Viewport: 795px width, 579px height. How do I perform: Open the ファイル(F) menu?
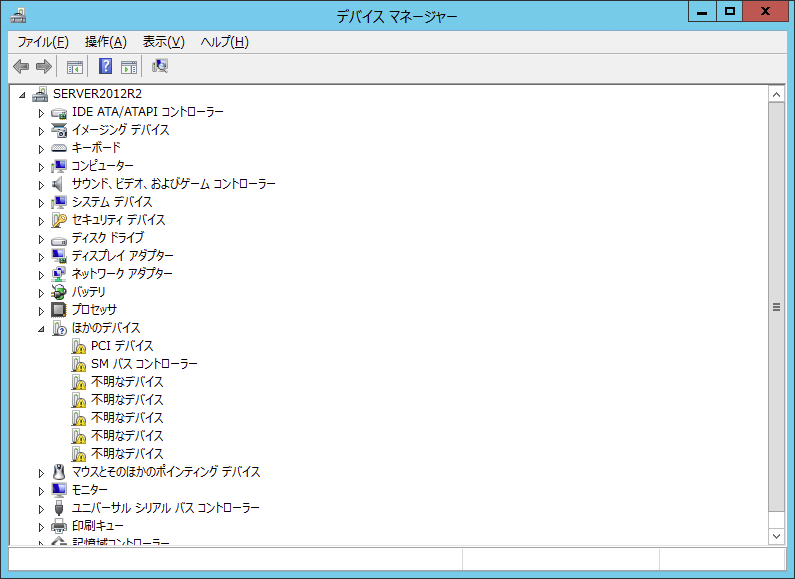tap(43, 42)
